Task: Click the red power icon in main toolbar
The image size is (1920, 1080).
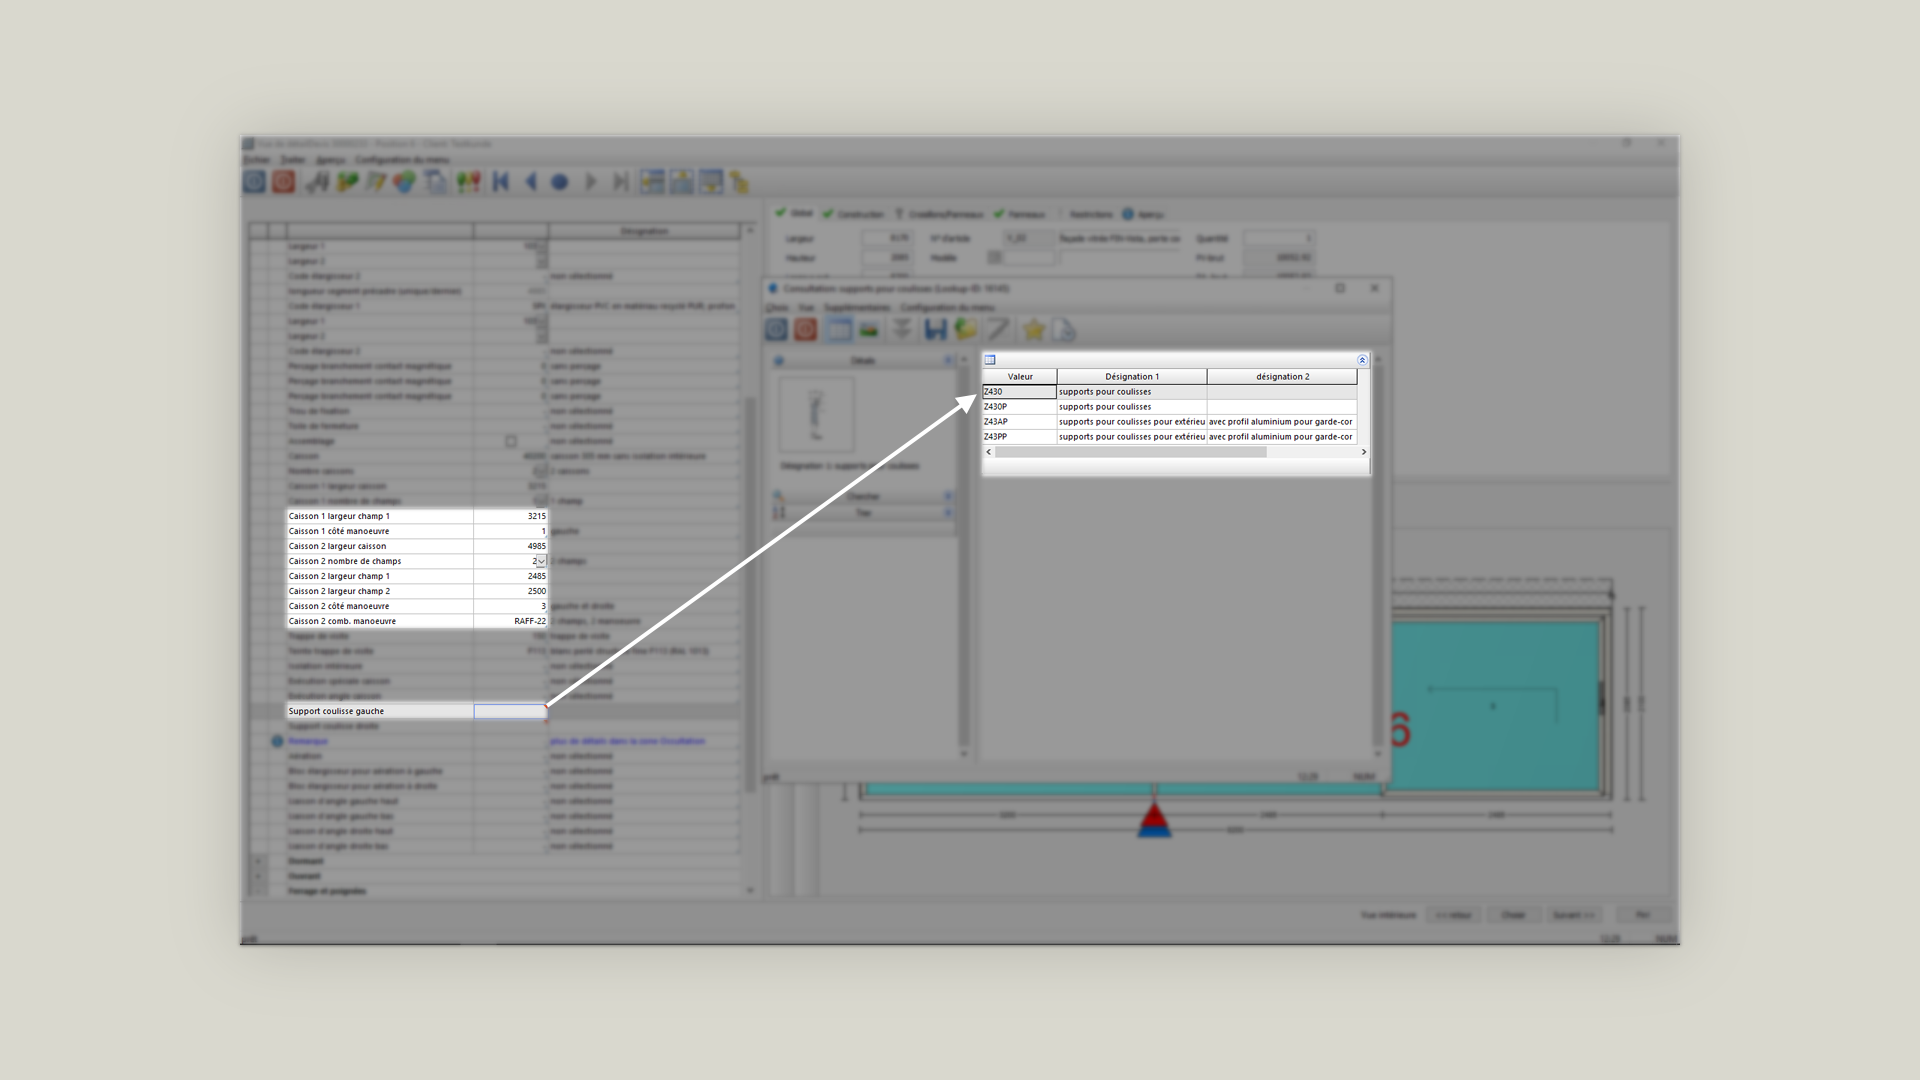Action: [284, 182]
